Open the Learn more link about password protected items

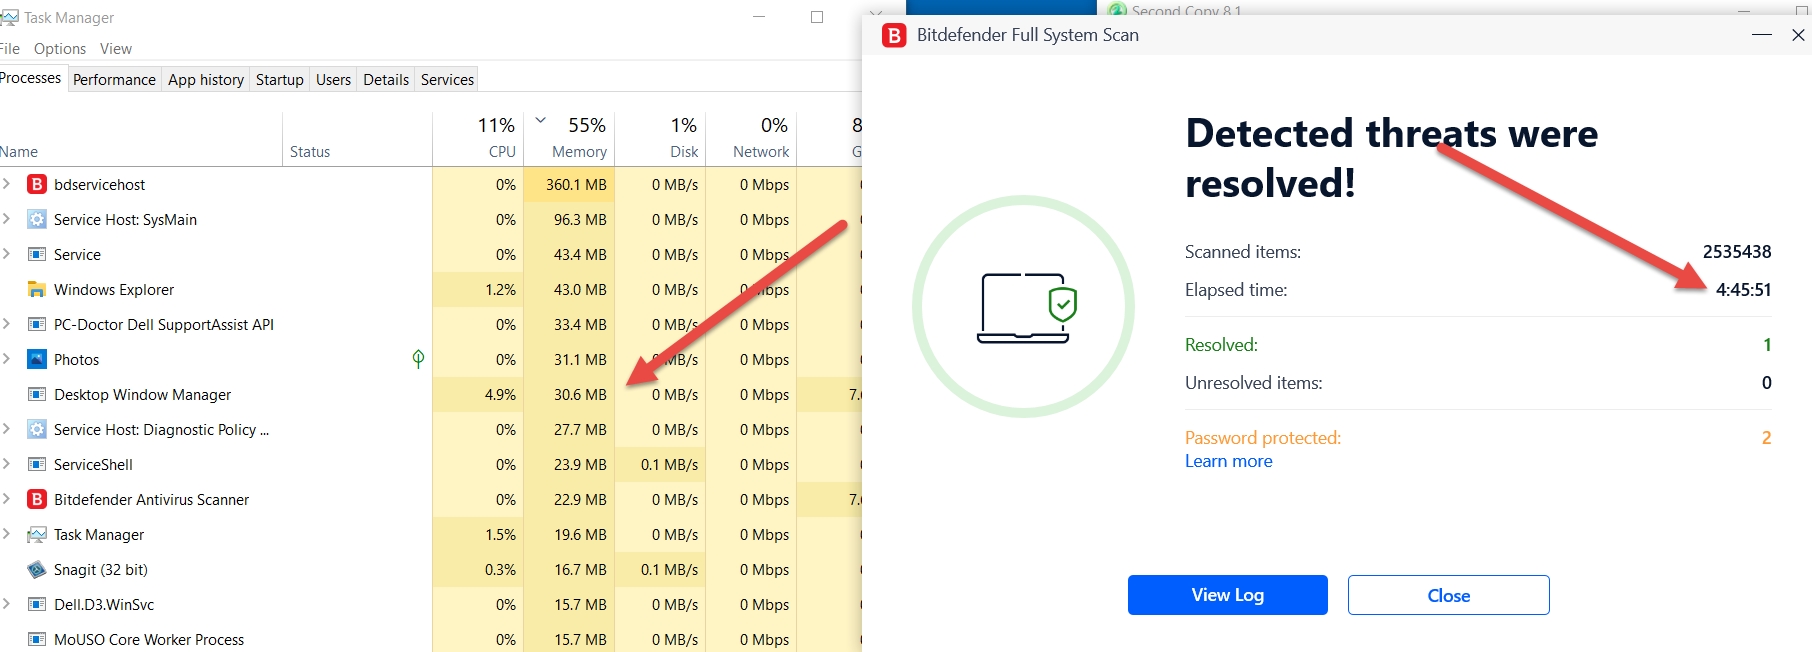click(x=1229, y=461)
